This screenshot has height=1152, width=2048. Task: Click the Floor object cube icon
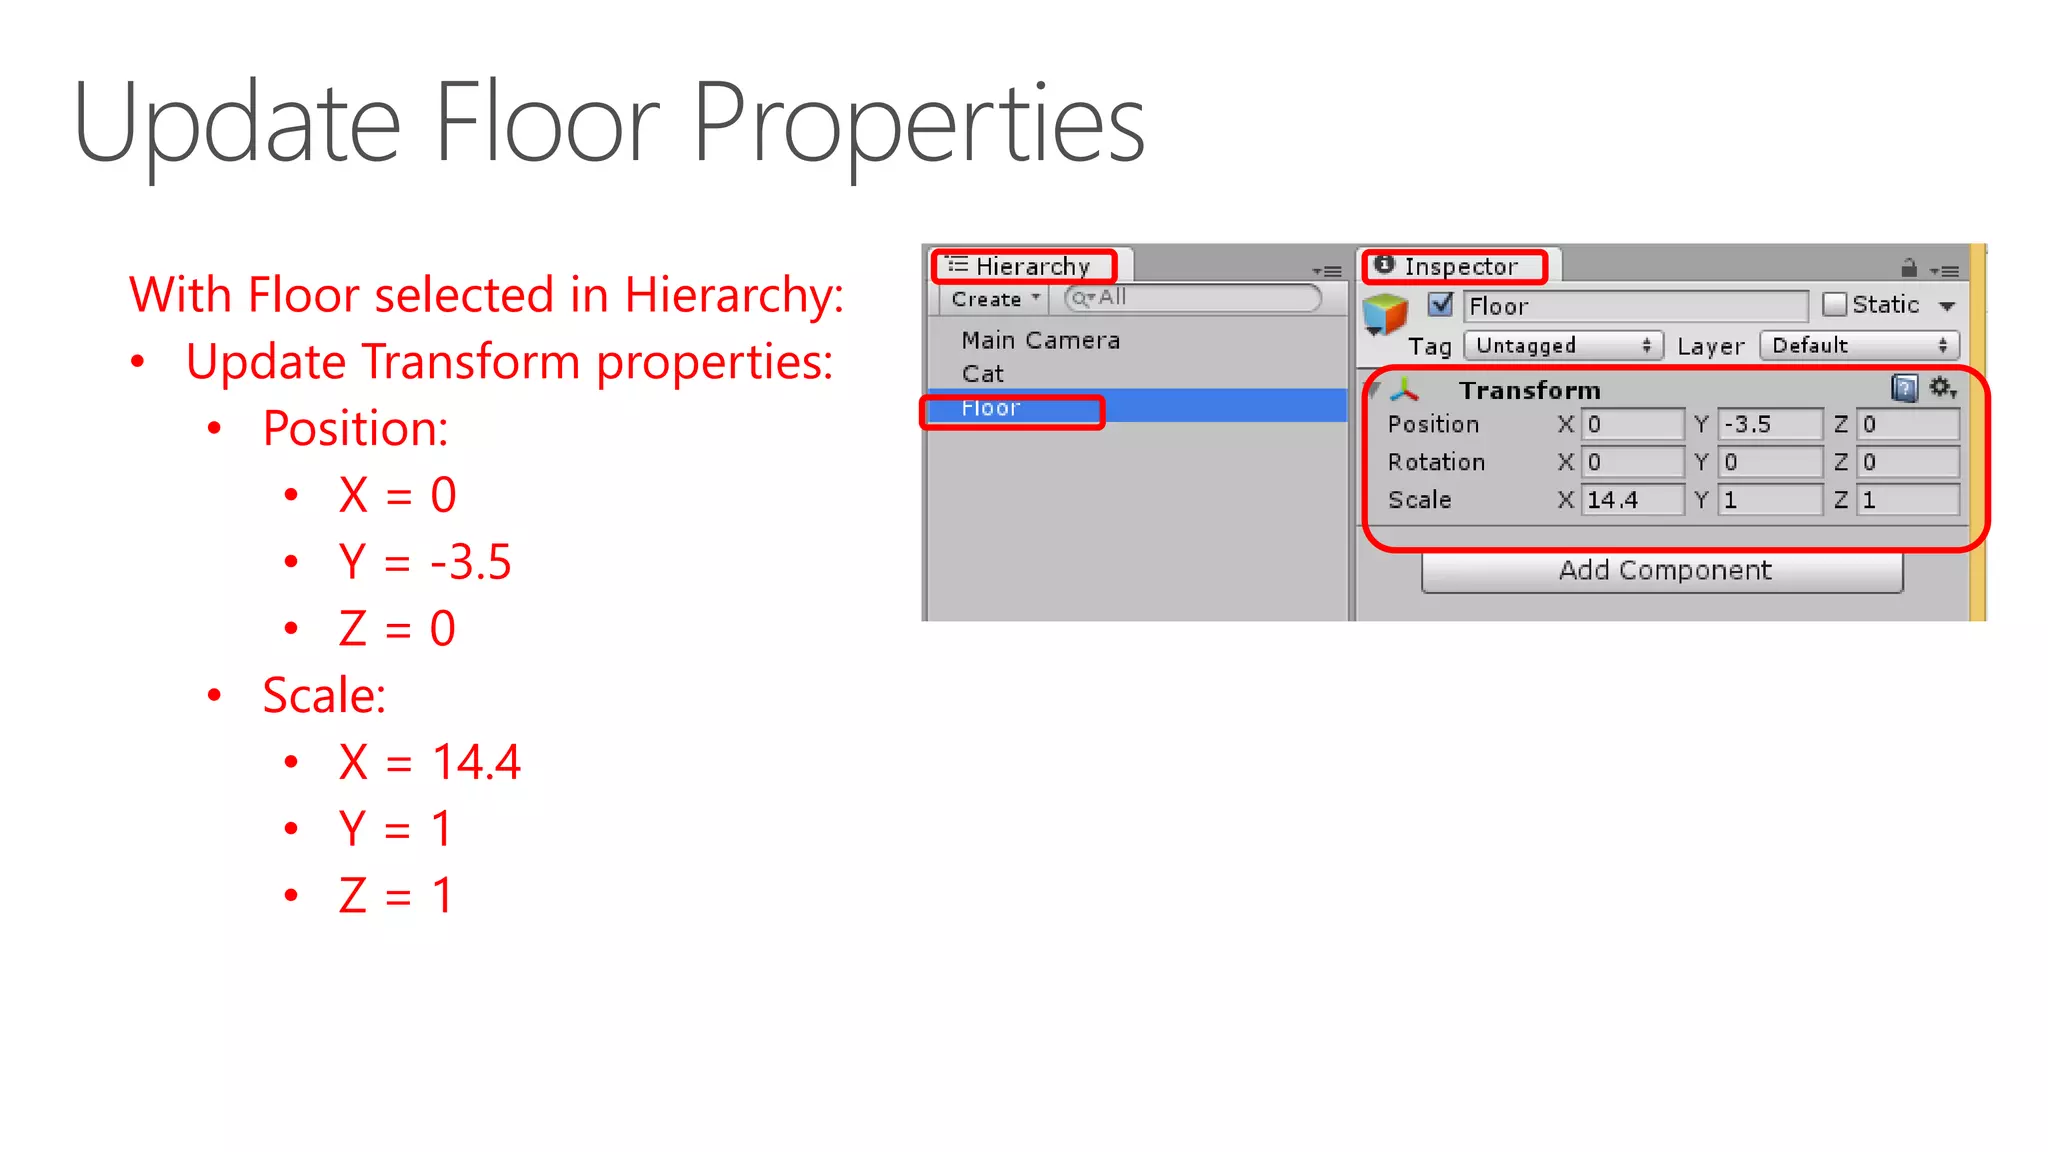point(1385,314)
